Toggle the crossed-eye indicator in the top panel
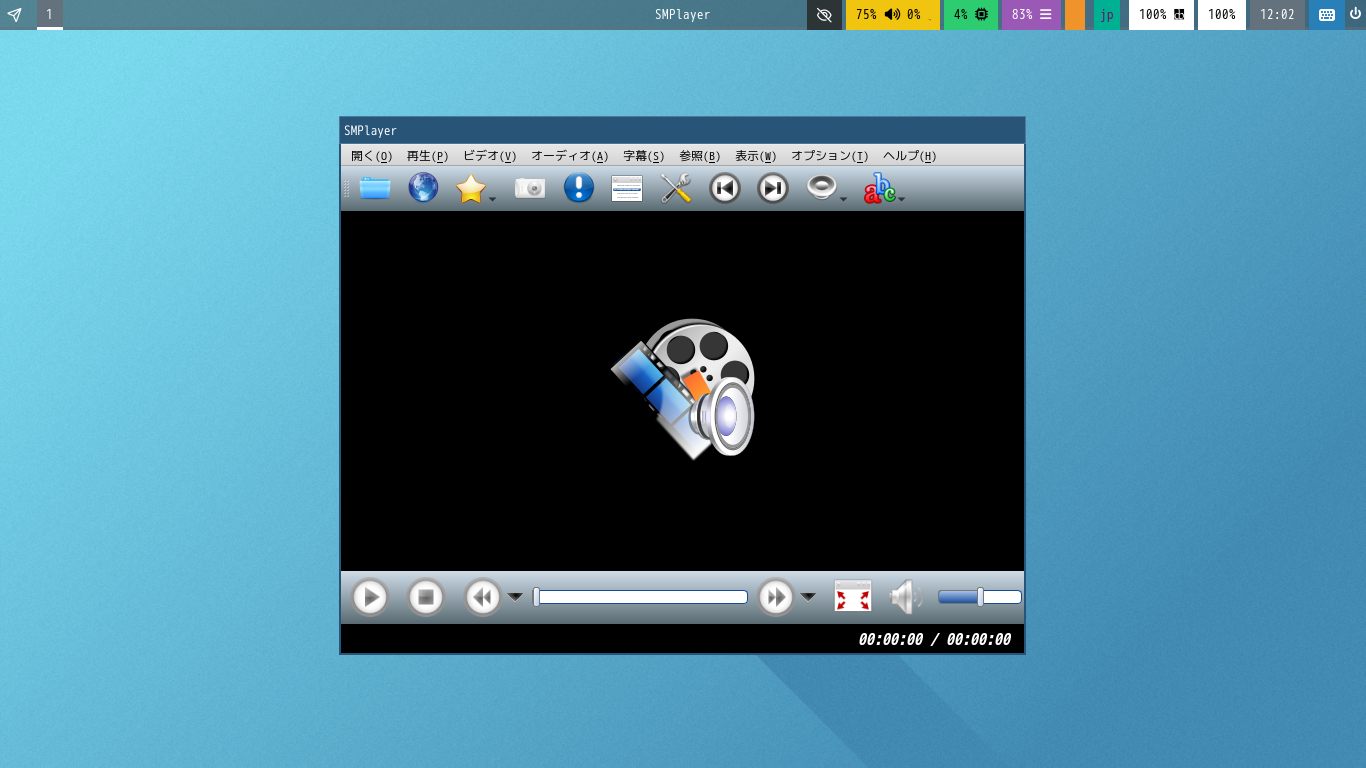The height and width of the screenshot is (768, 1366). coord(823,15)
